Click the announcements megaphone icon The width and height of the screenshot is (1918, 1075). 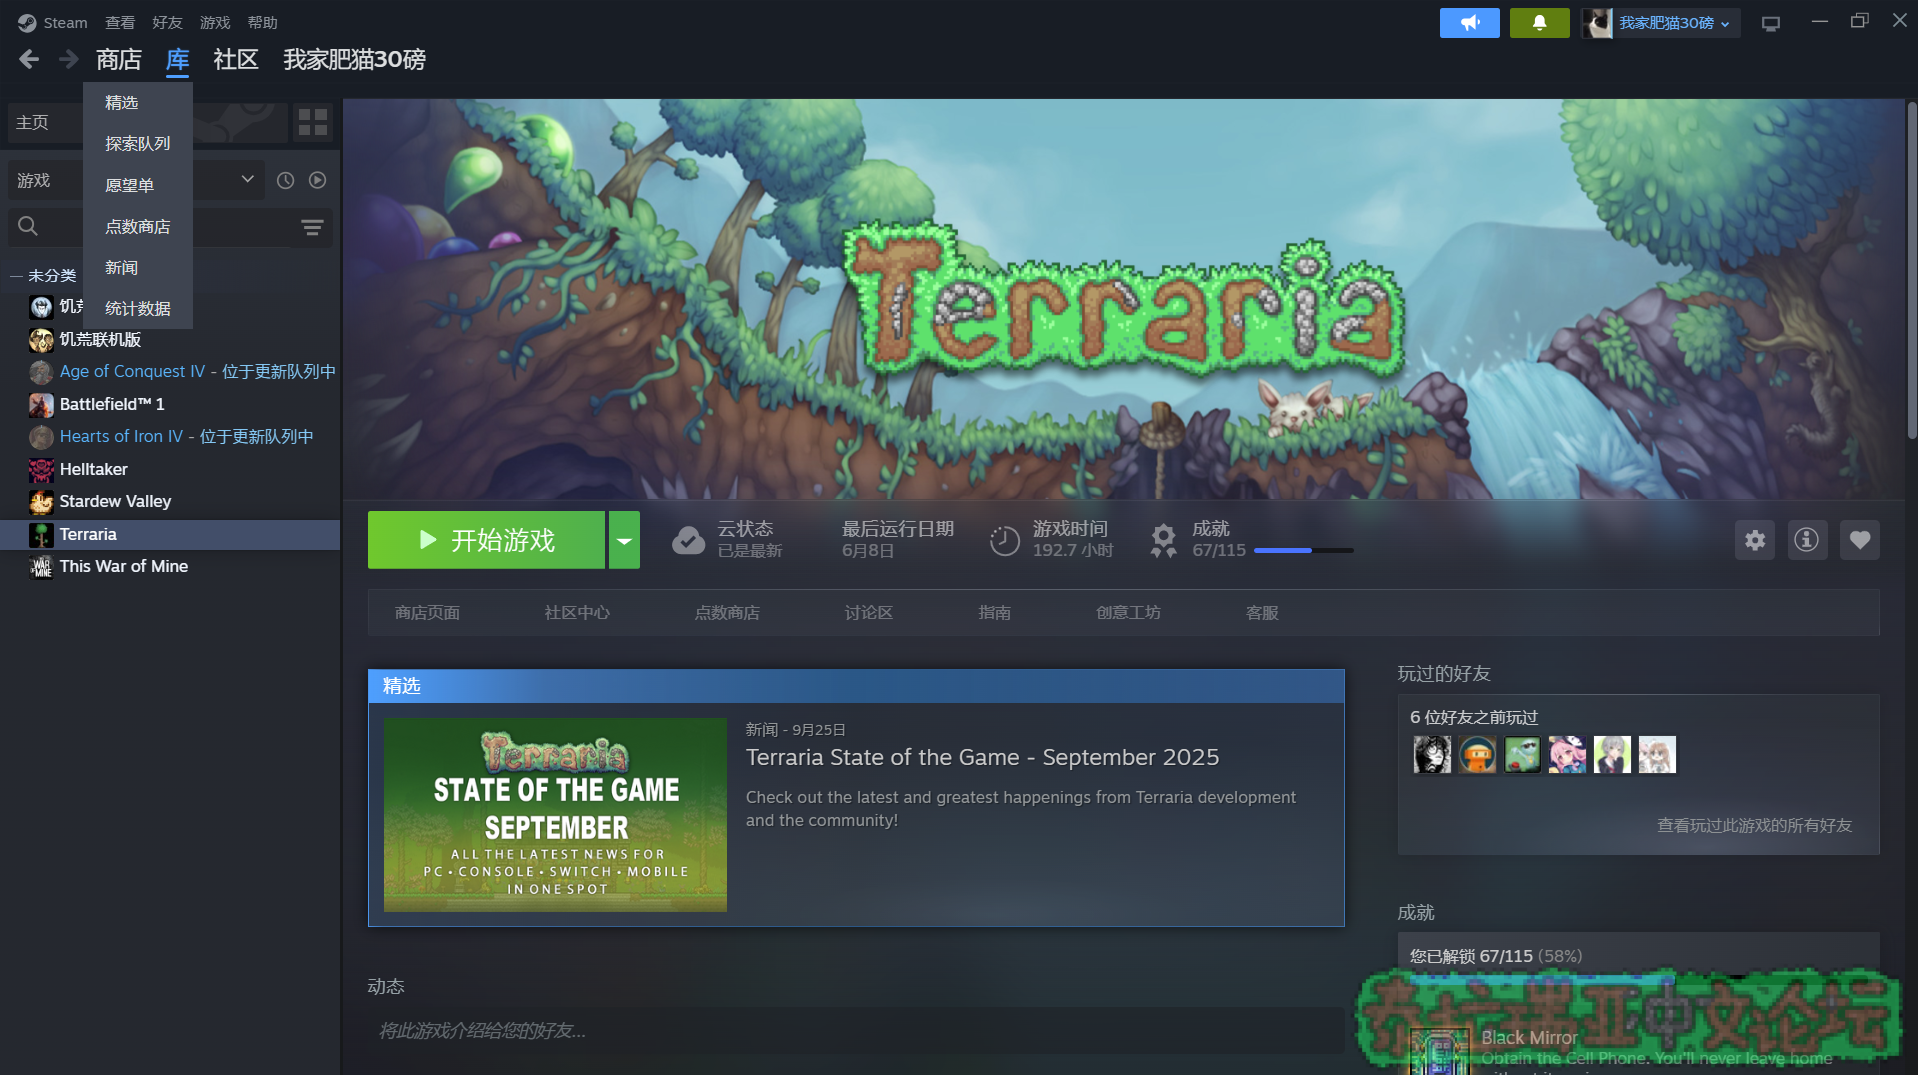coord(1468,23)
